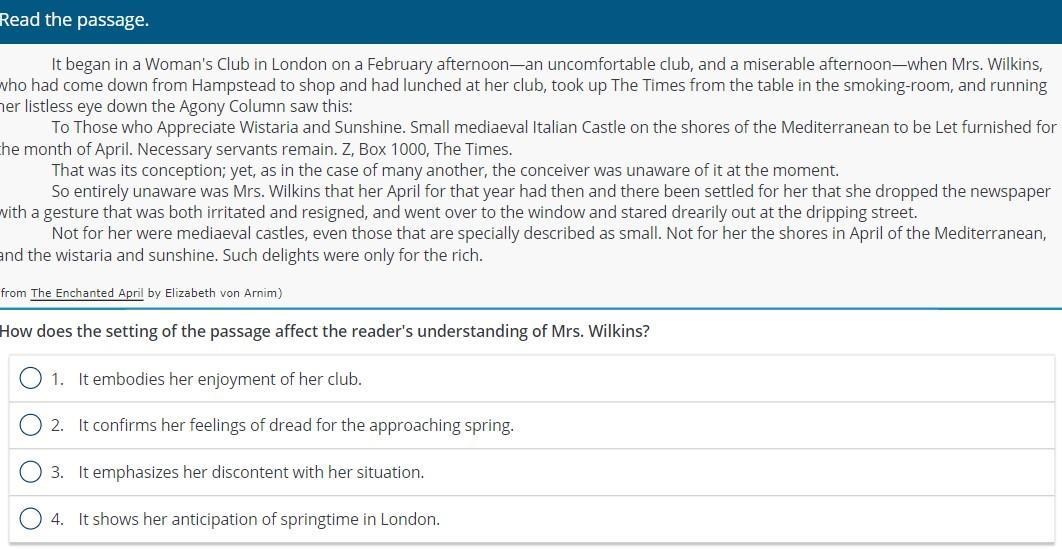
Task: Open the underlined "The Enchanted April" title link
Action: click(87, 293)
